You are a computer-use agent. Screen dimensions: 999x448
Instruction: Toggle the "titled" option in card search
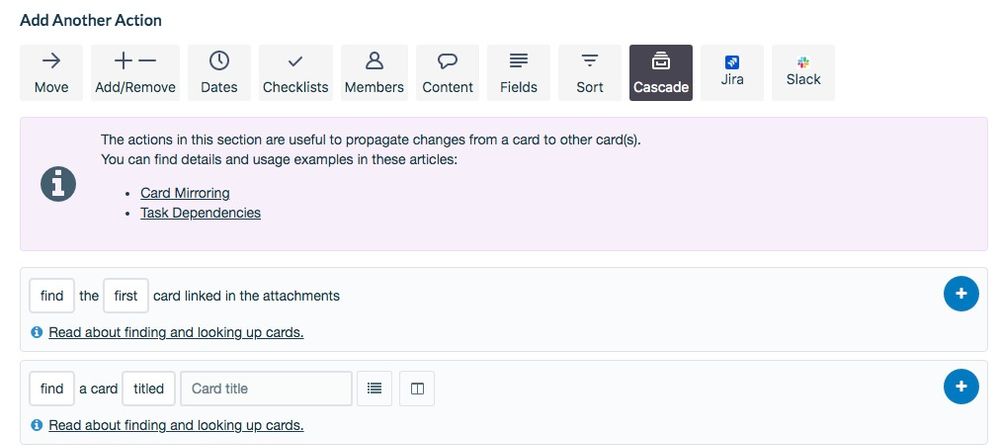(x=148, y=389)
